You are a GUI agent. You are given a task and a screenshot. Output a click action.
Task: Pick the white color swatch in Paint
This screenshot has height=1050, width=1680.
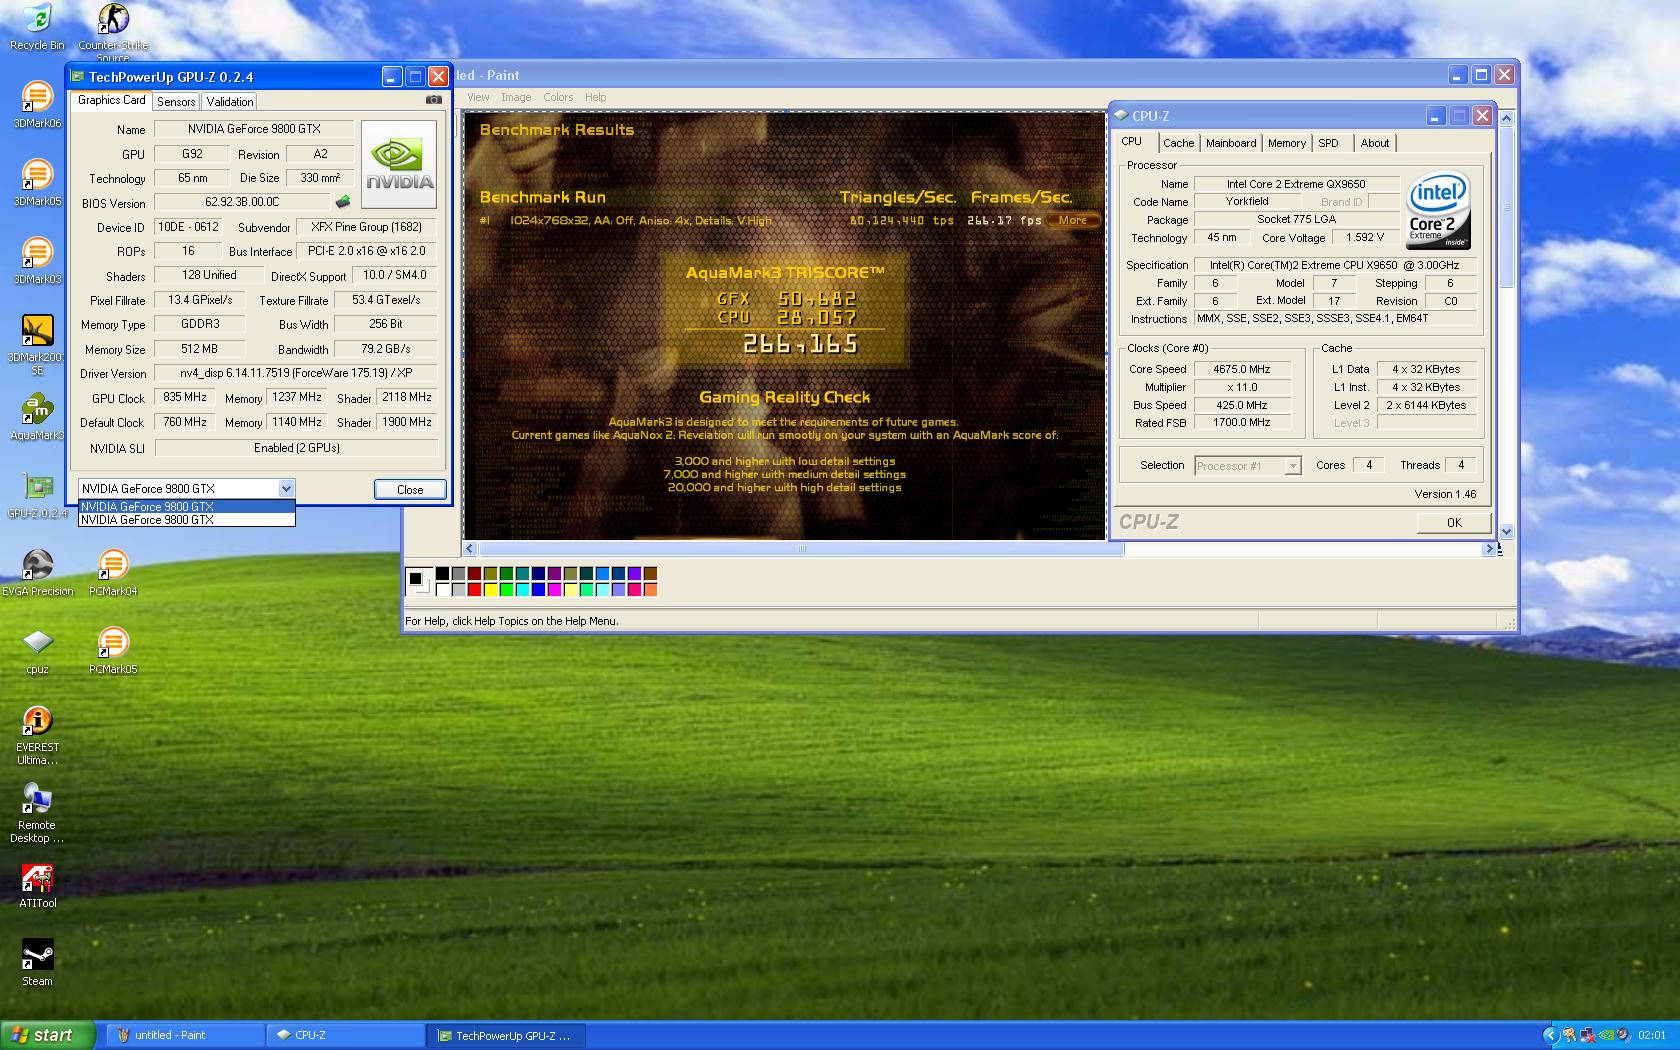coord(443,590)
